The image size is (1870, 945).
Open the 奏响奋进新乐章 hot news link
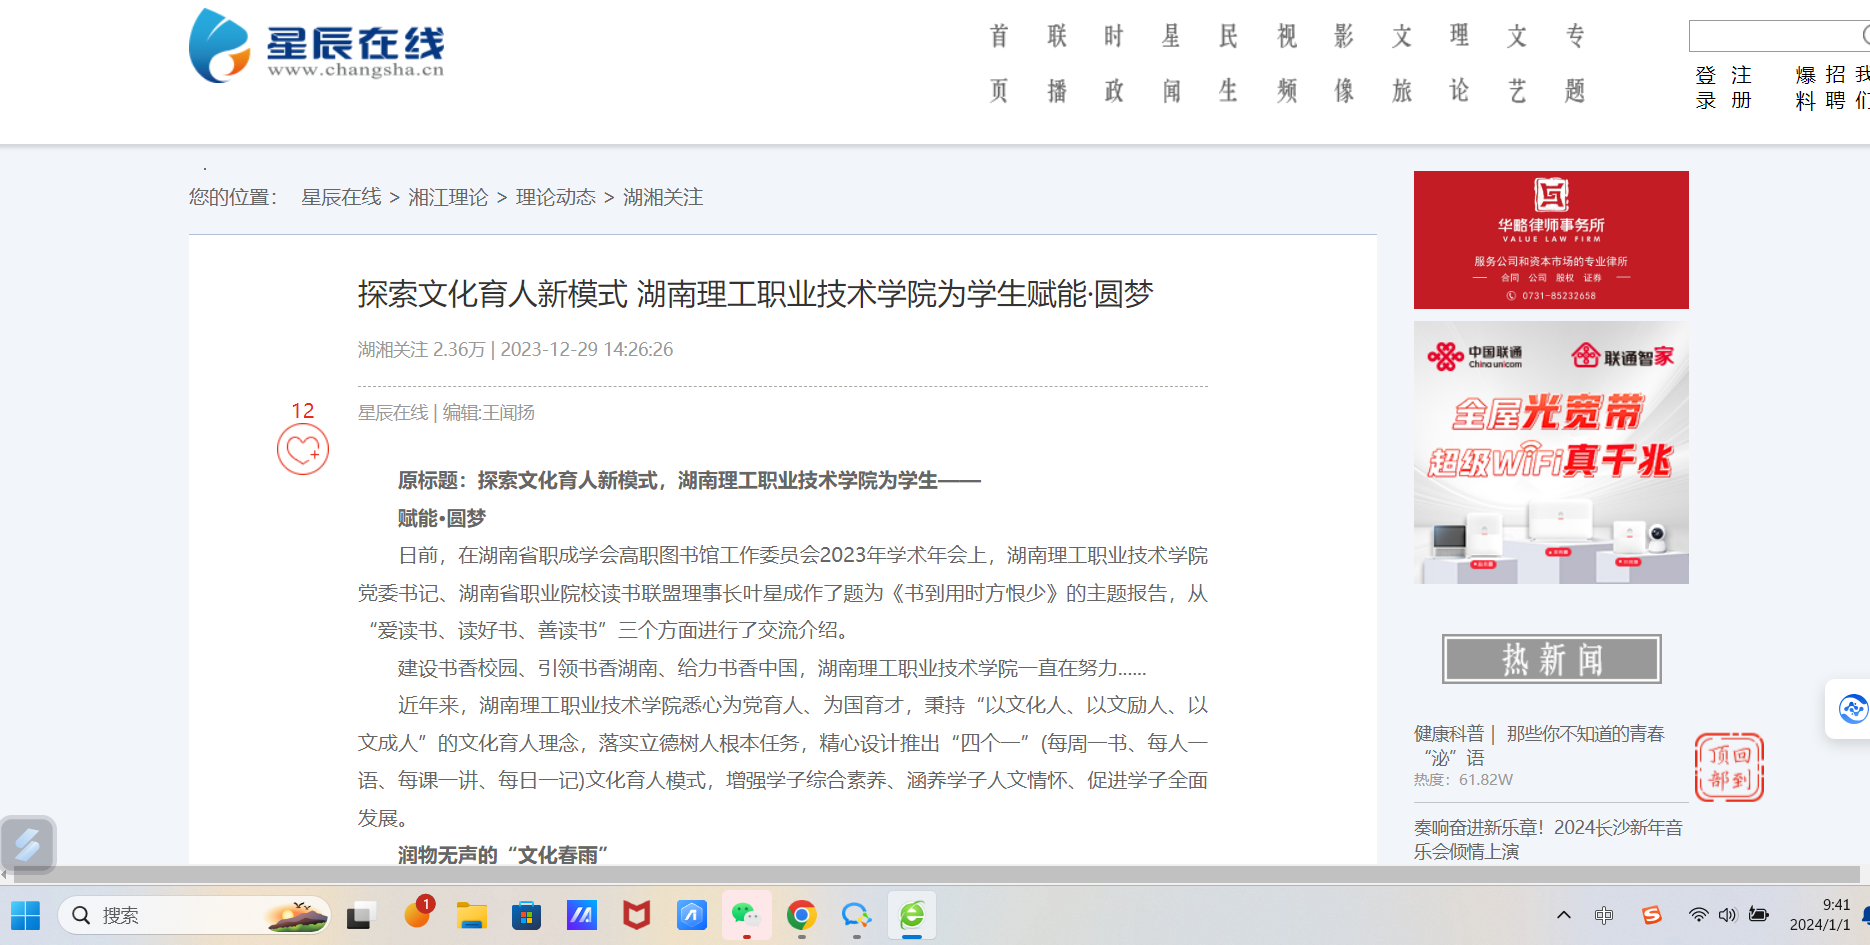(1547, 839)
